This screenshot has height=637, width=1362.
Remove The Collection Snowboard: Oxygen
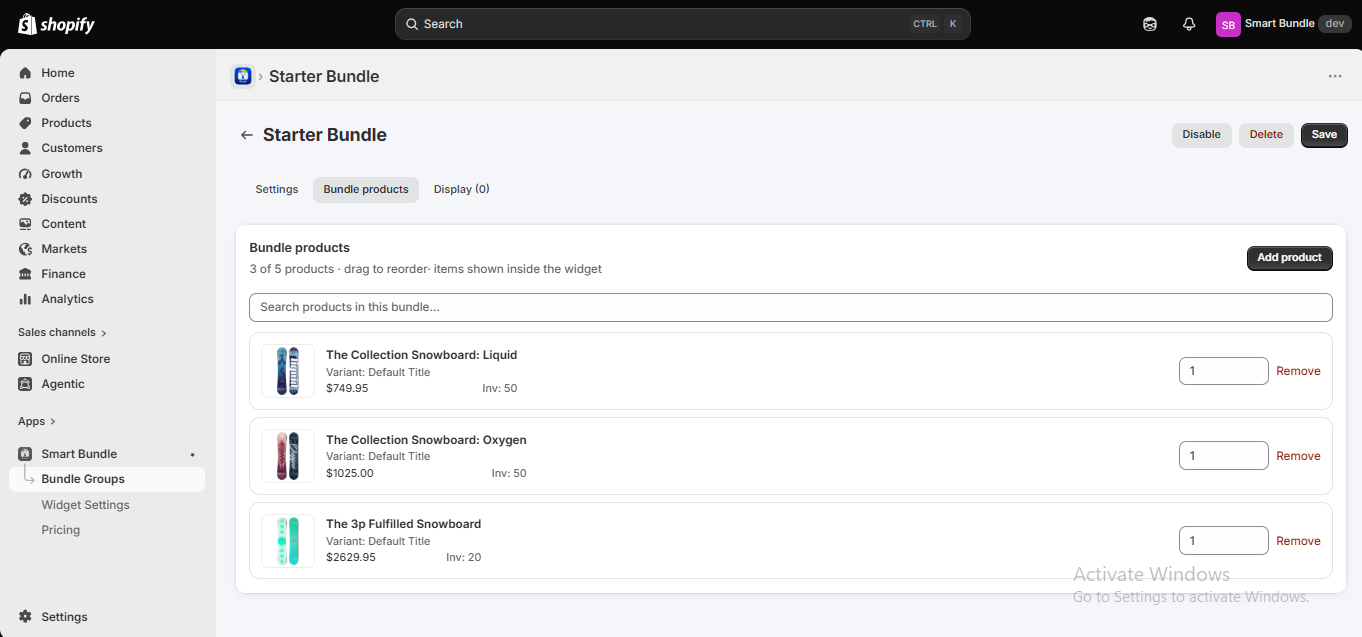[1298, 456]
